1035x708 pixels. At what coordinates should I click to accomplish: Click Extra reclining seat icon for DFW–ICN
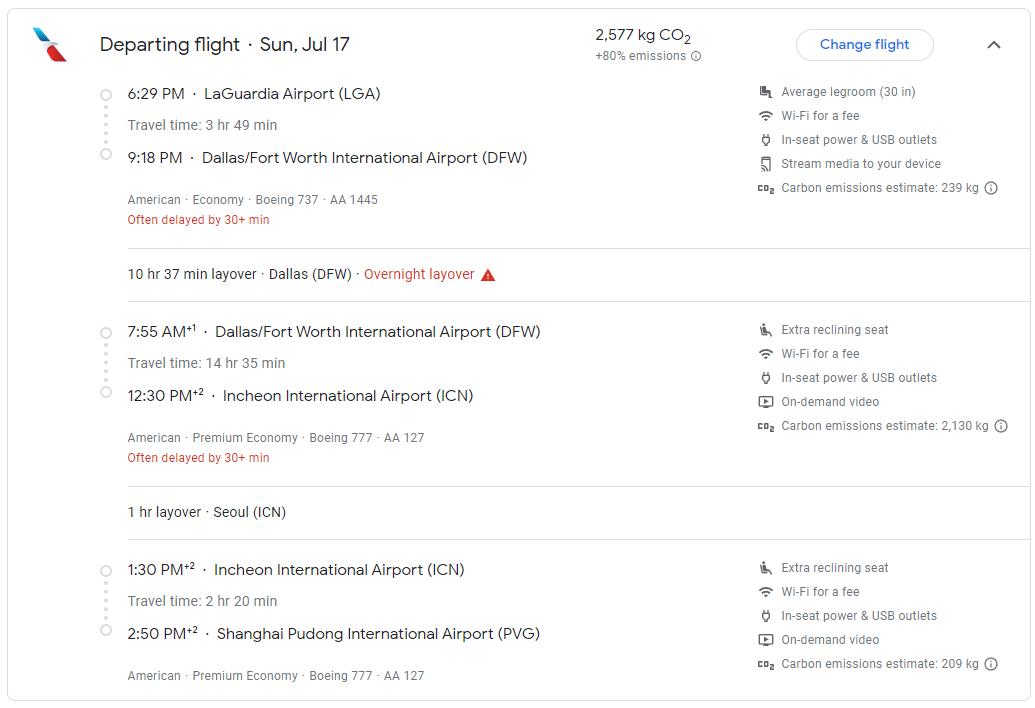[x=766, y=330]
